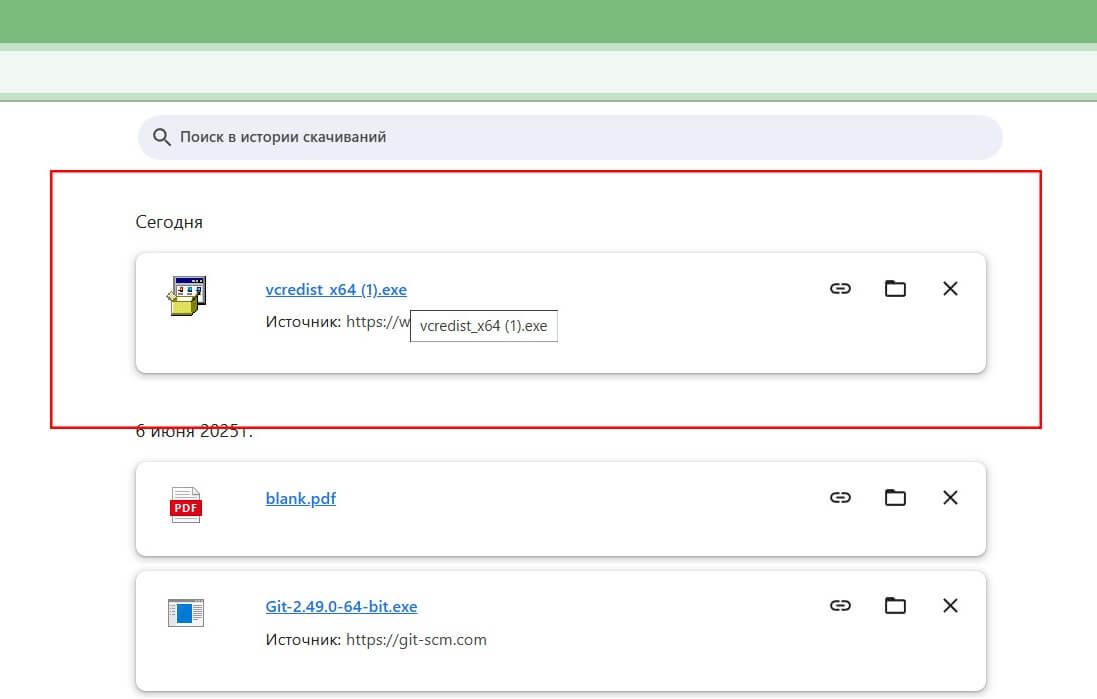Open the https://git-scm.com source link
The height and width of the screenshot is (699, 1097).
click(416, 639)
